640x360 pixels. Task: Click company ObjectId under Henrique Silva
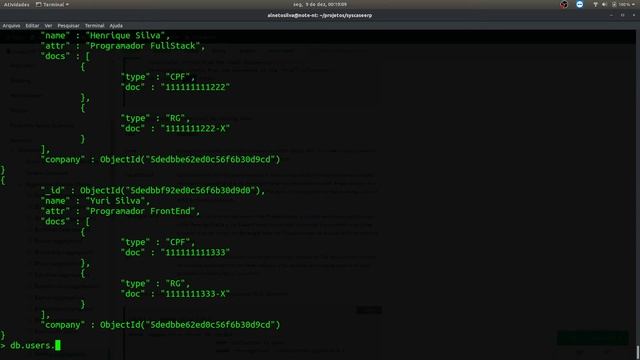click(190, 159)
